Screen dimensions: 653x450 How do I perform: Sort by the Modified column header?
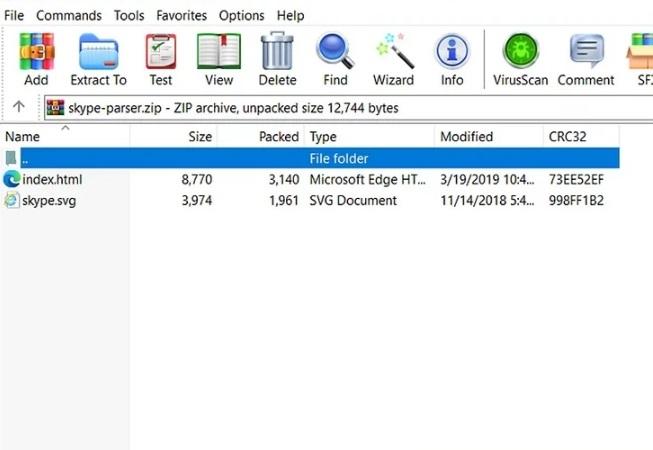(x=489, y=136)
